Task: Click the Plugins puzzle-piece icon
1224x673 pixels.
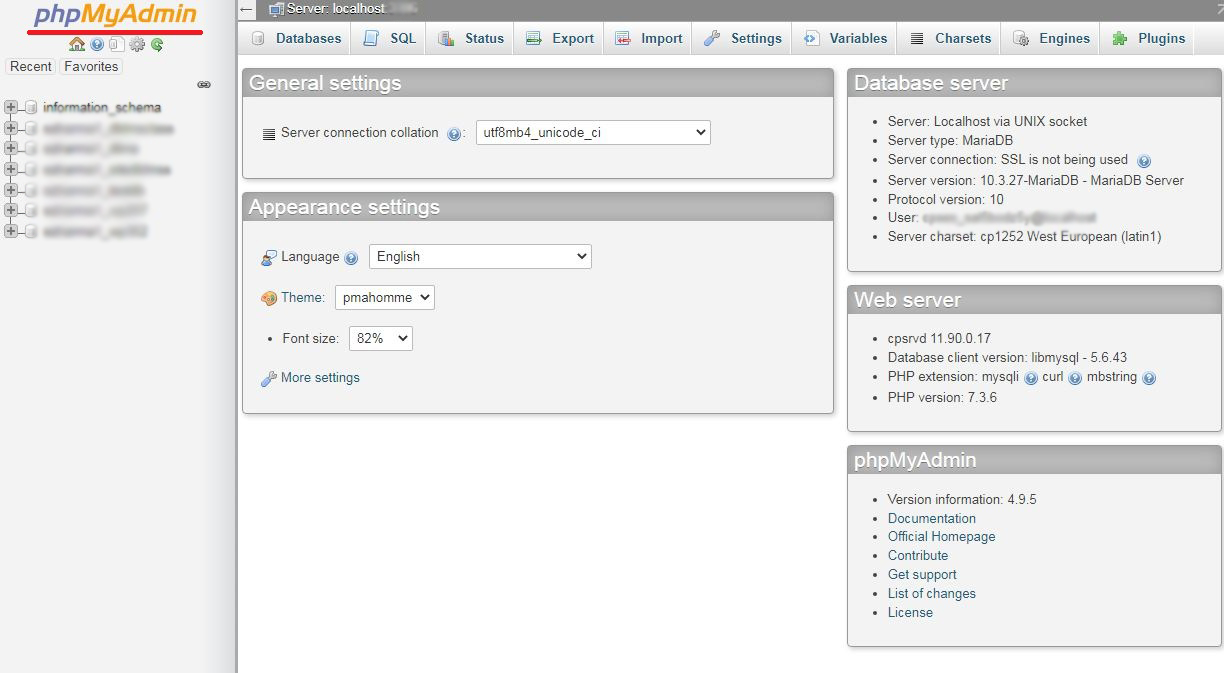Action: pos(1119,38)
